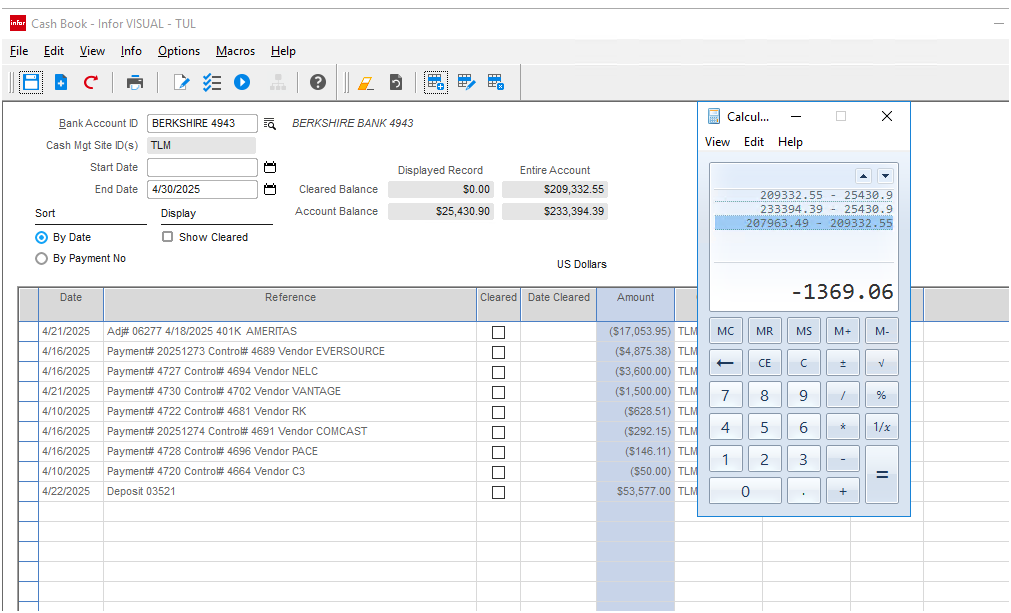Open the calculator's Edit menu
This screenshot has height=613, width=1011.
coord(754,142)
